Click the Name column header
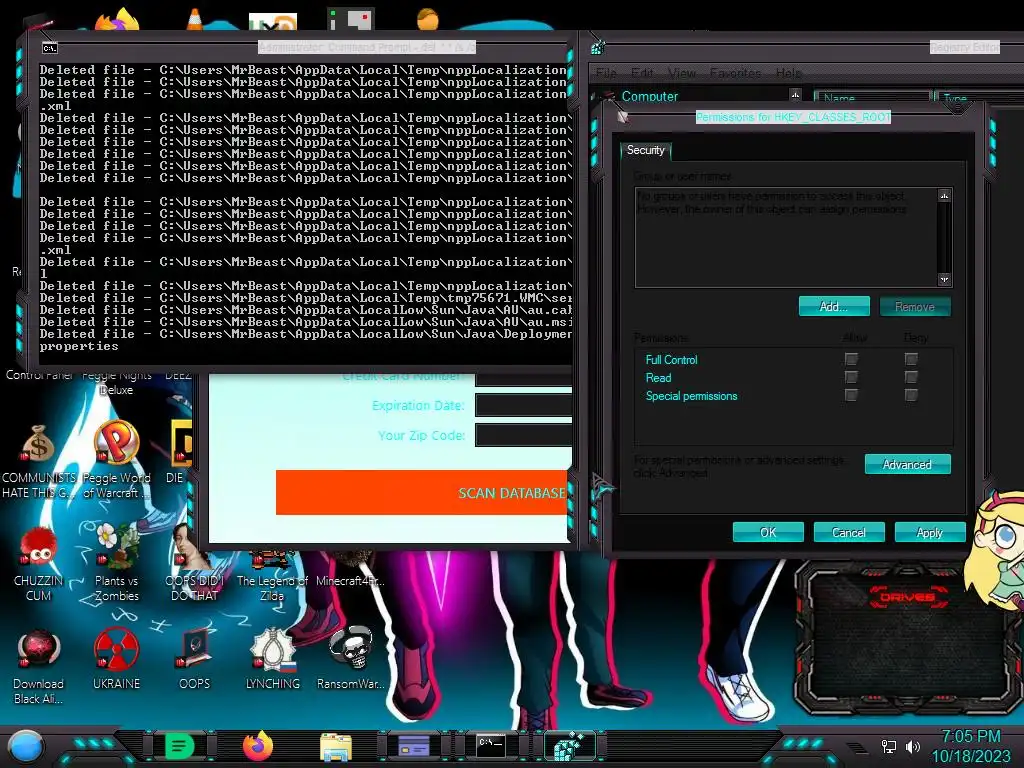The height and width of the screenshot is (768, 1024). [872, 98]
